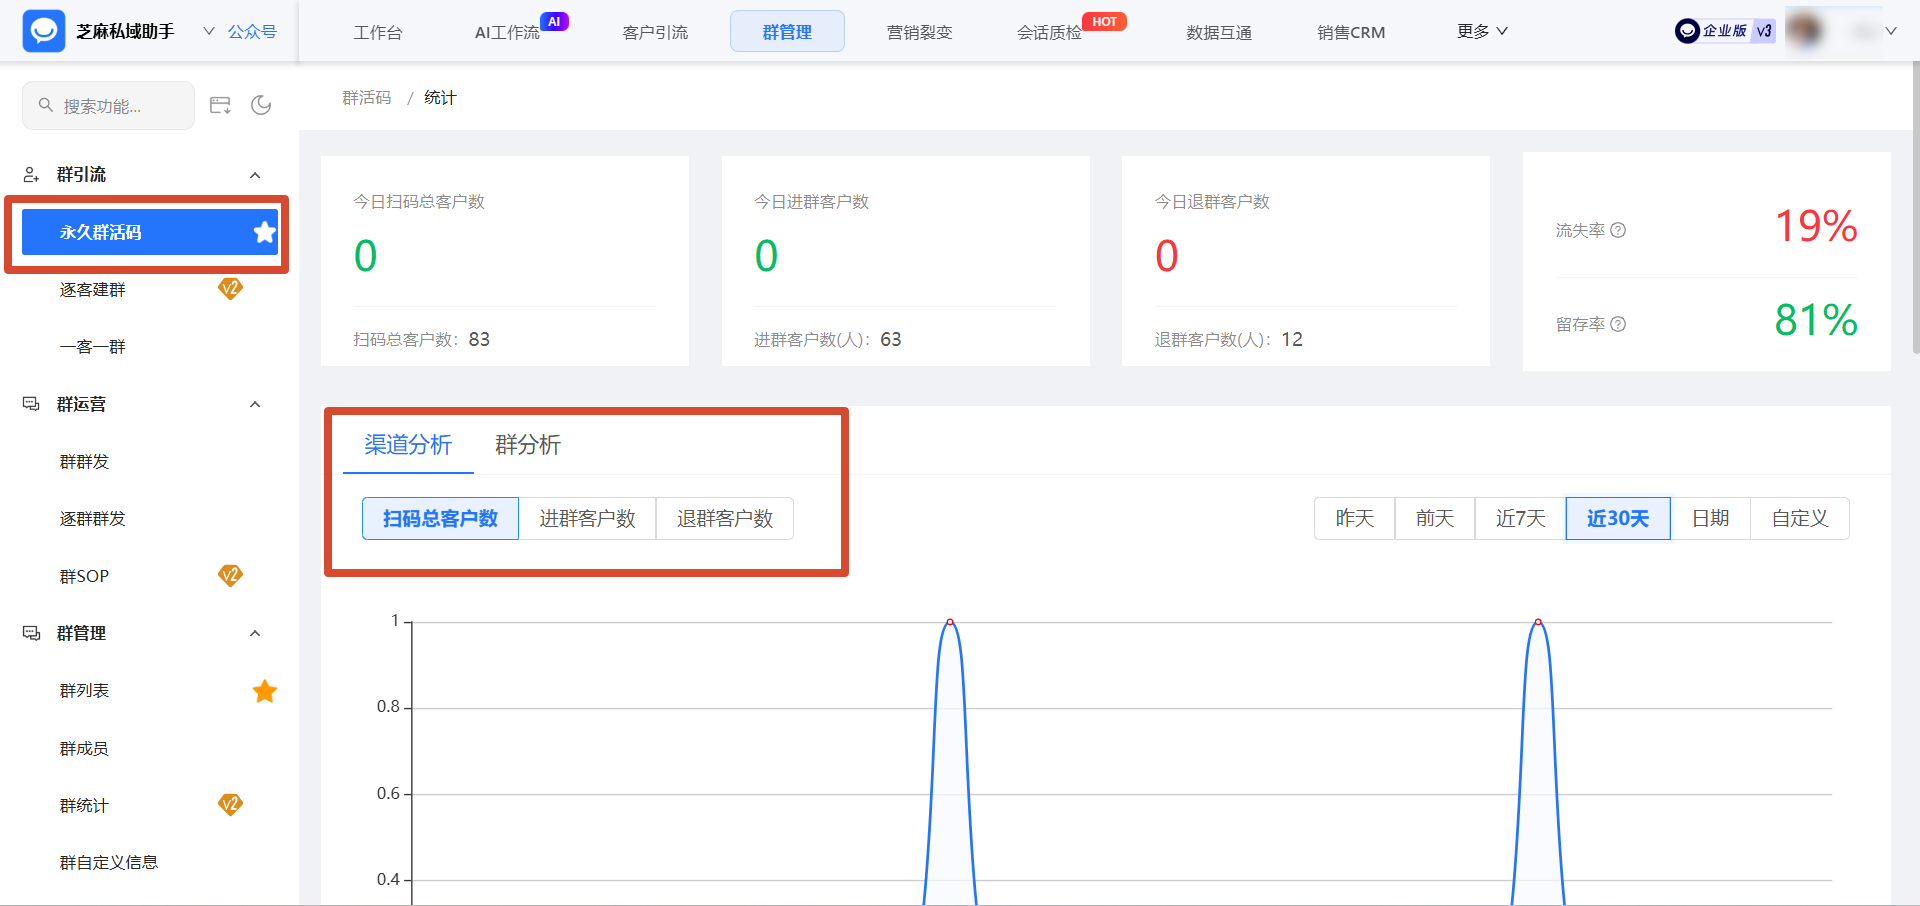1920x906 pixels.
Task: Select the 自定义 time range option
Action: (1800, 518)
